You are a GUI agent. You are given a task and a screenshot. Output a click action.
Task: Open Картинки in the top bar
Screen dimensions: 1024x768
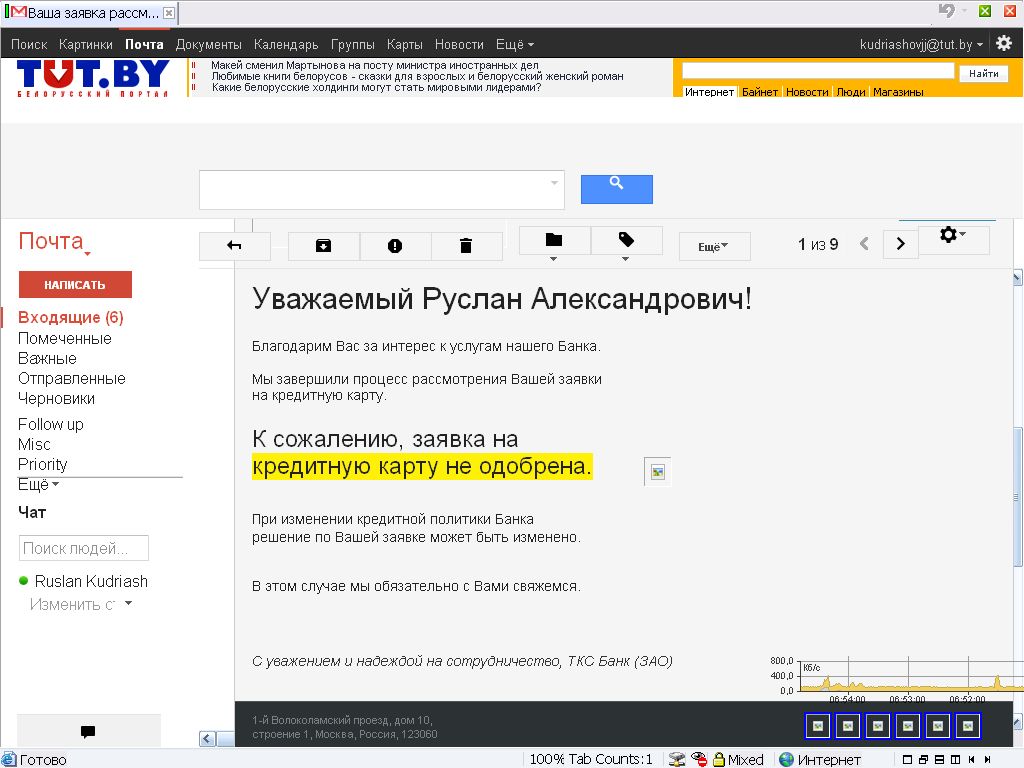pyautogui.click(x=86, y=44)
